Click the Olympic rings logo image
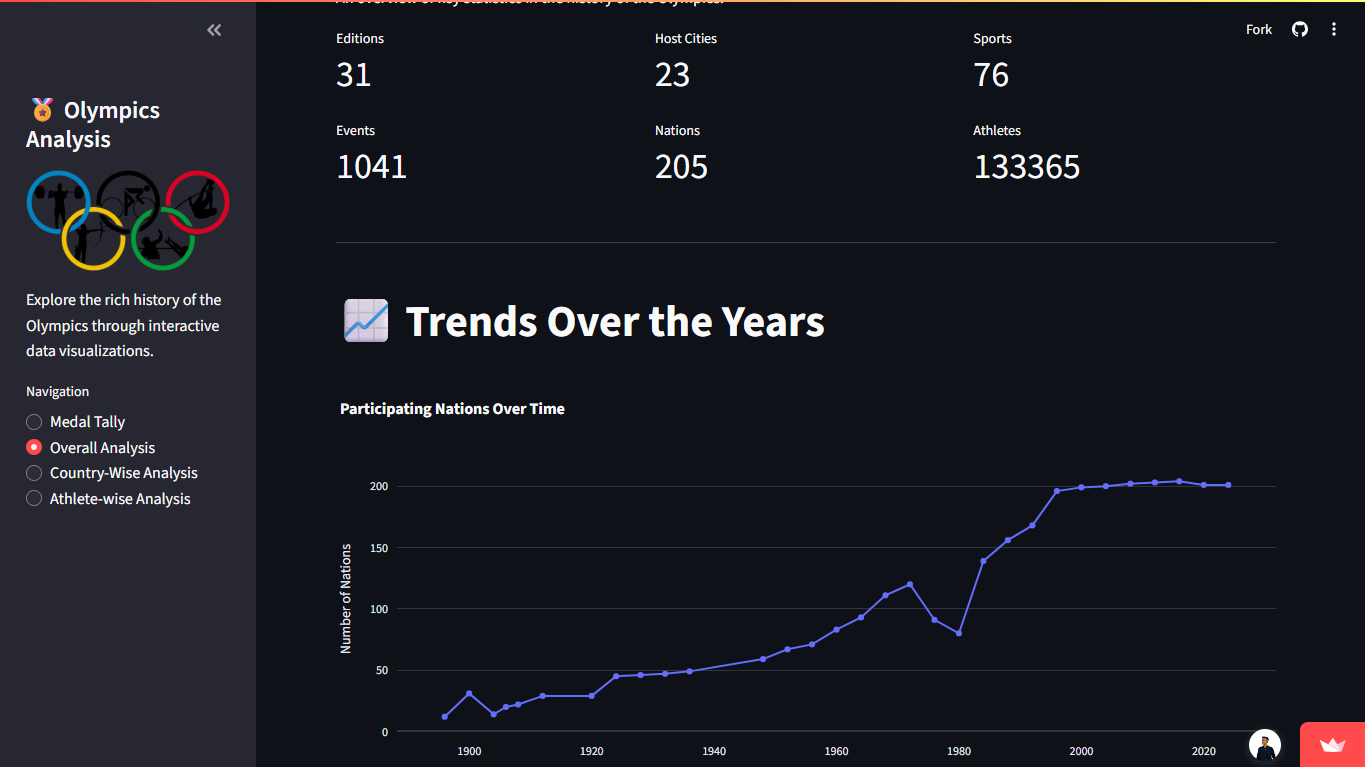 (128, 220)
